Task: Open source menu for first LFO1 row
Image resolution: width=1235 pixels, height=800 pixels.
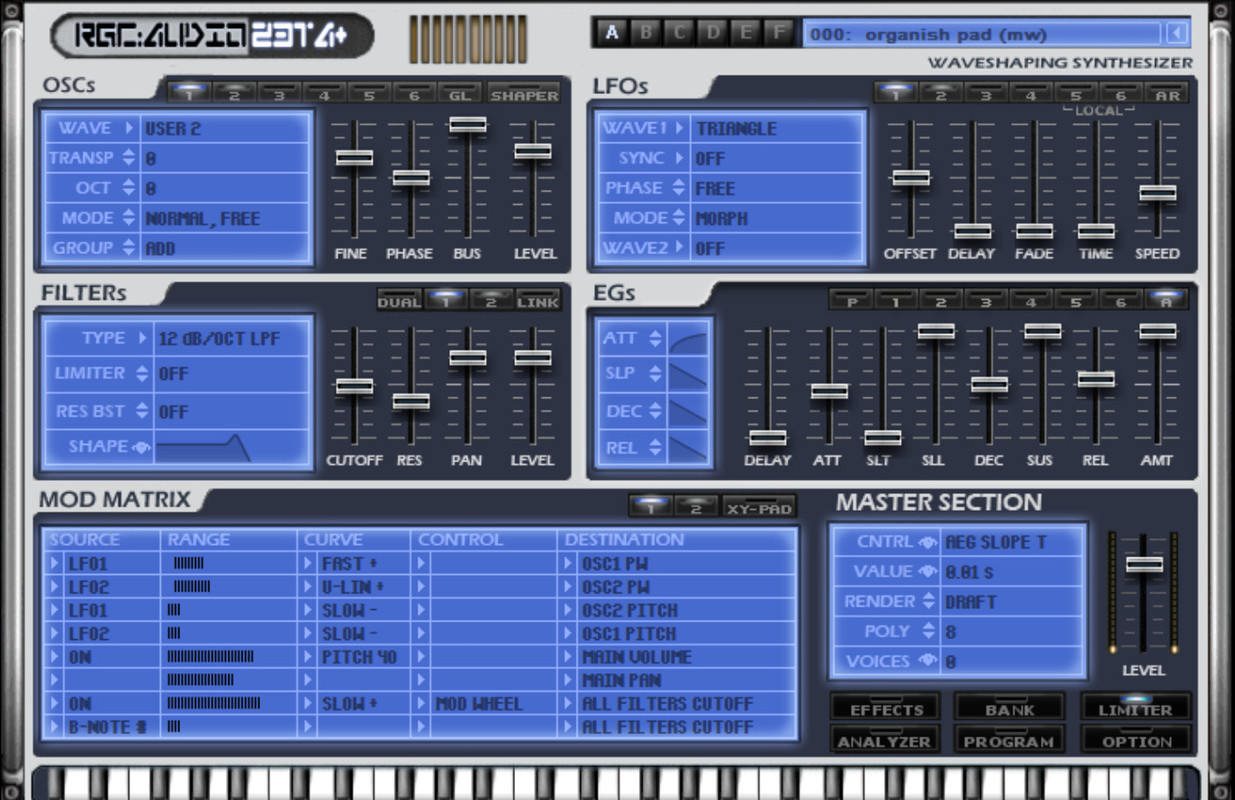Action: [x=56, y=564]
